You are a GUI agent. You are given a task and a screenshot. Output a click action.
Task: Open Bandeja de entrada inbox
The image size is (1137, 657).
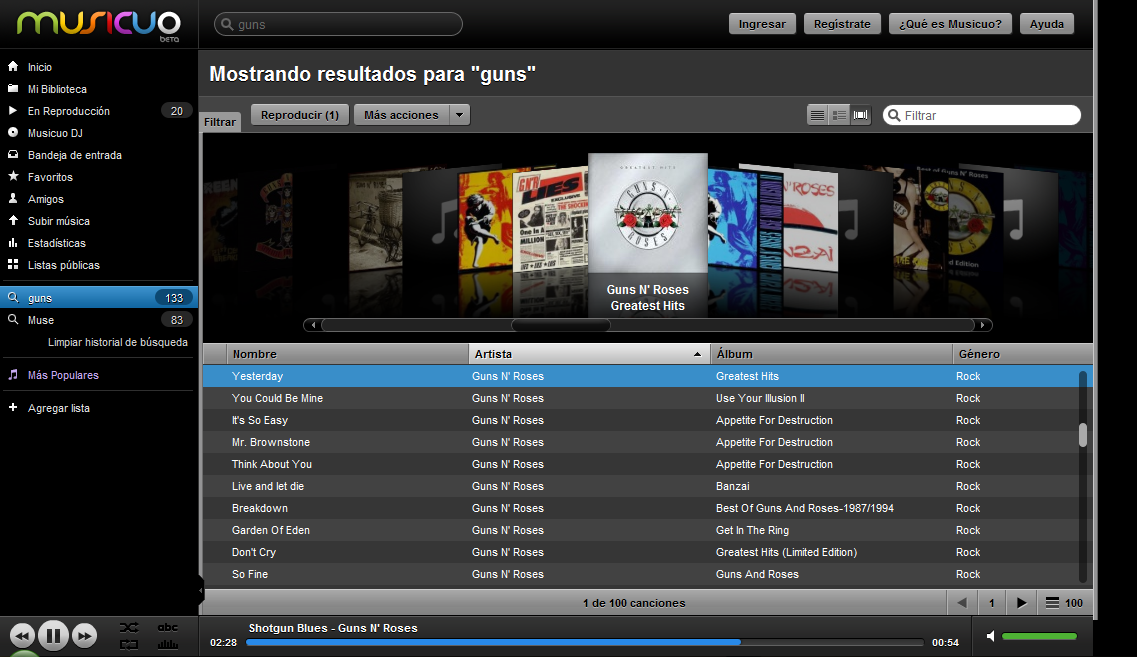click(74, 155)
